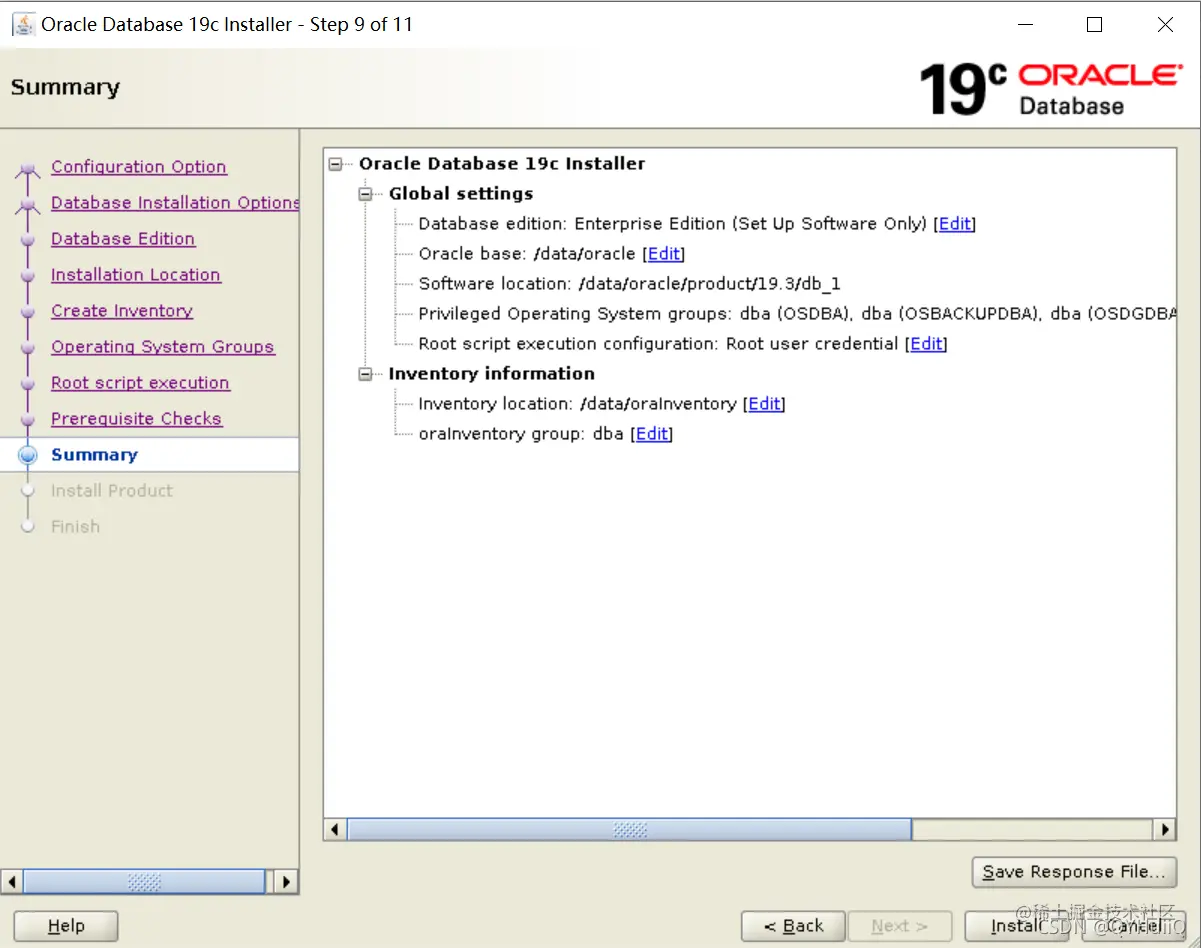The height and width of the screenshot is (948, 1201).
Task: Edit the Inventory location
Action: [764, 404]
